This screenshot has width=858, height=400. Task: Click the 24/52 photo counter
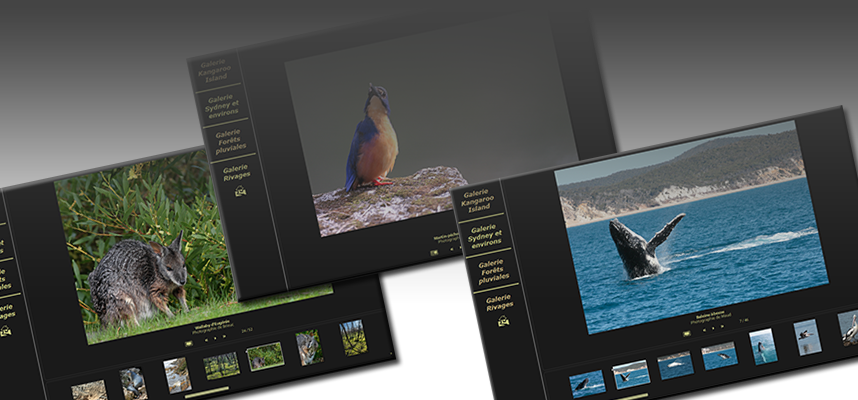point(246,330)
